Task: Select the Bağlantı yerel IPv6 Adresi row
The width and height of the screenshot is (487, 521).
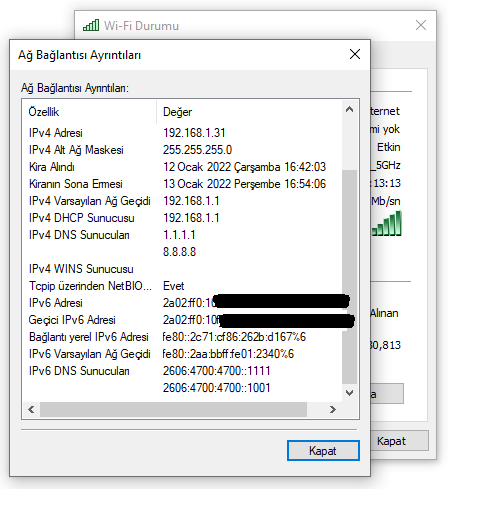Action: [x=182, y=337]
